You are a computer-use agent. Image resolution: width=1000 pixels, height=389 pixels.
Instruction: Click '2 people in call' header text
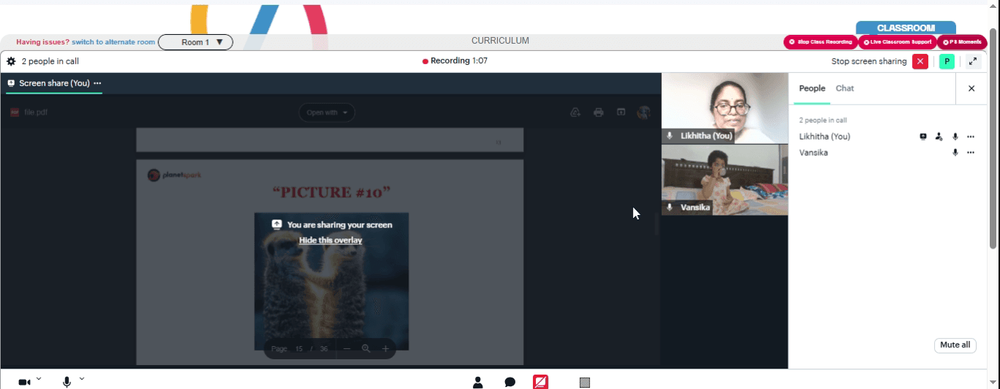(50, 61)
